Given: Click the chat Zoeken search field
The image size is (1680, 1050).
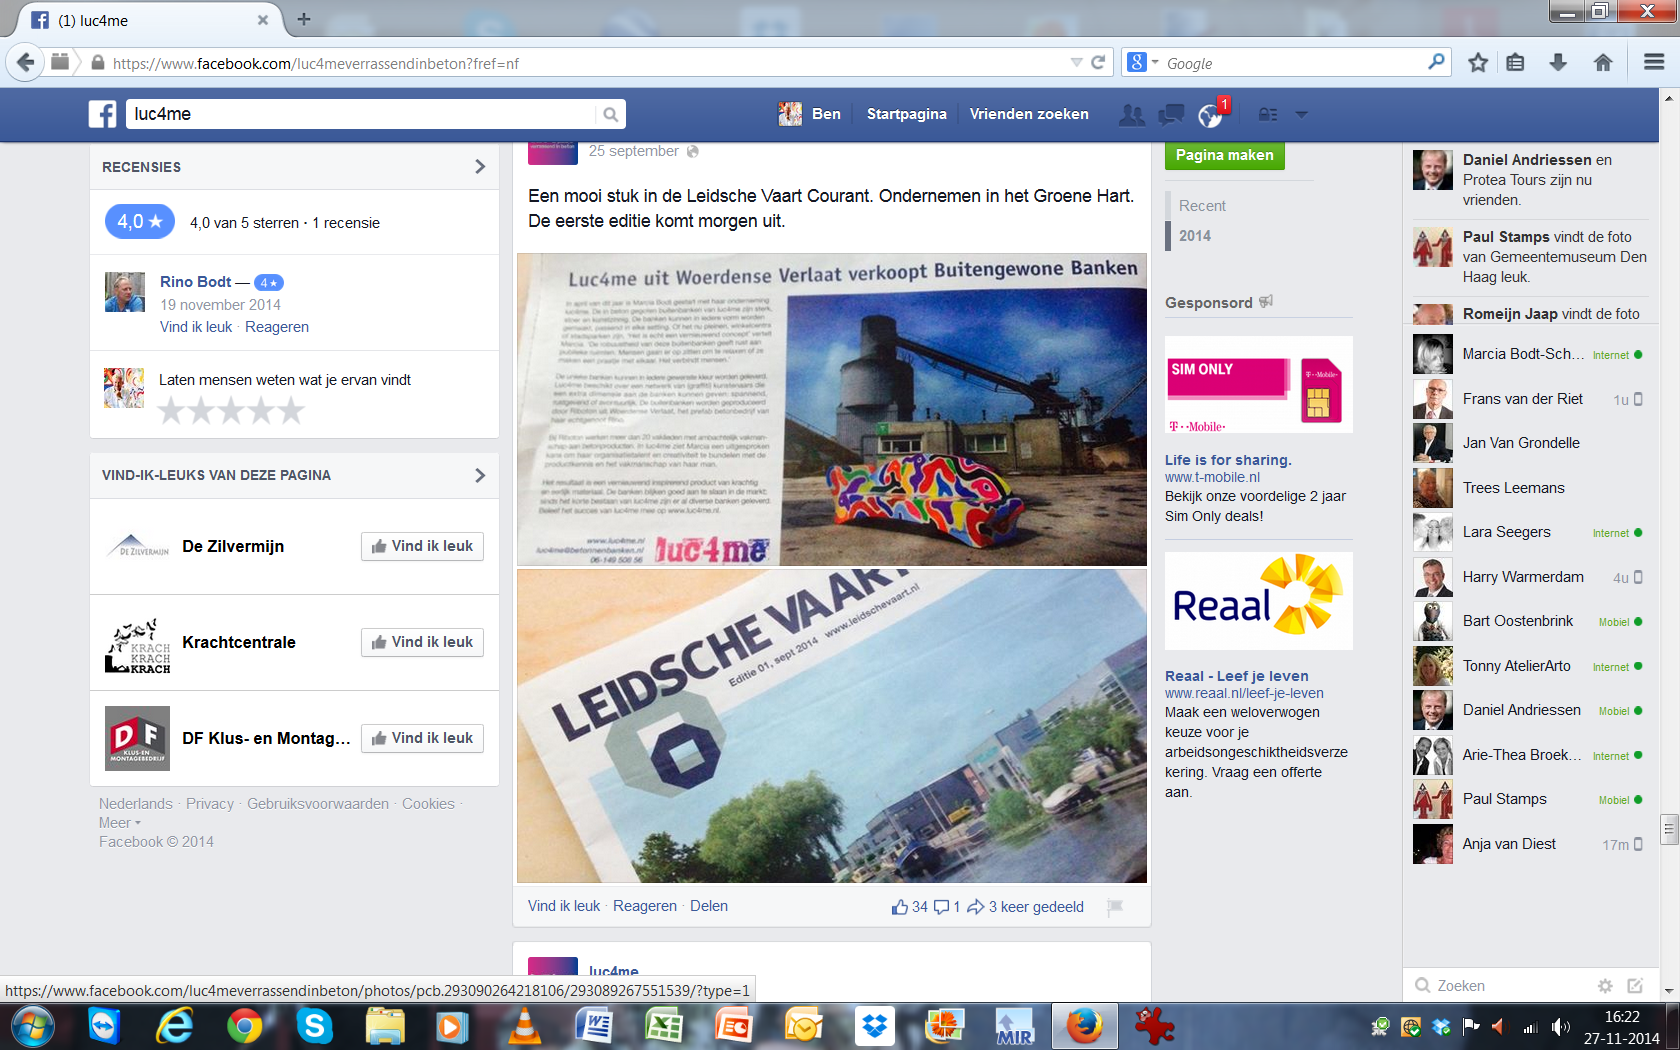Looking at the screenshot, I should [1500, 986].
